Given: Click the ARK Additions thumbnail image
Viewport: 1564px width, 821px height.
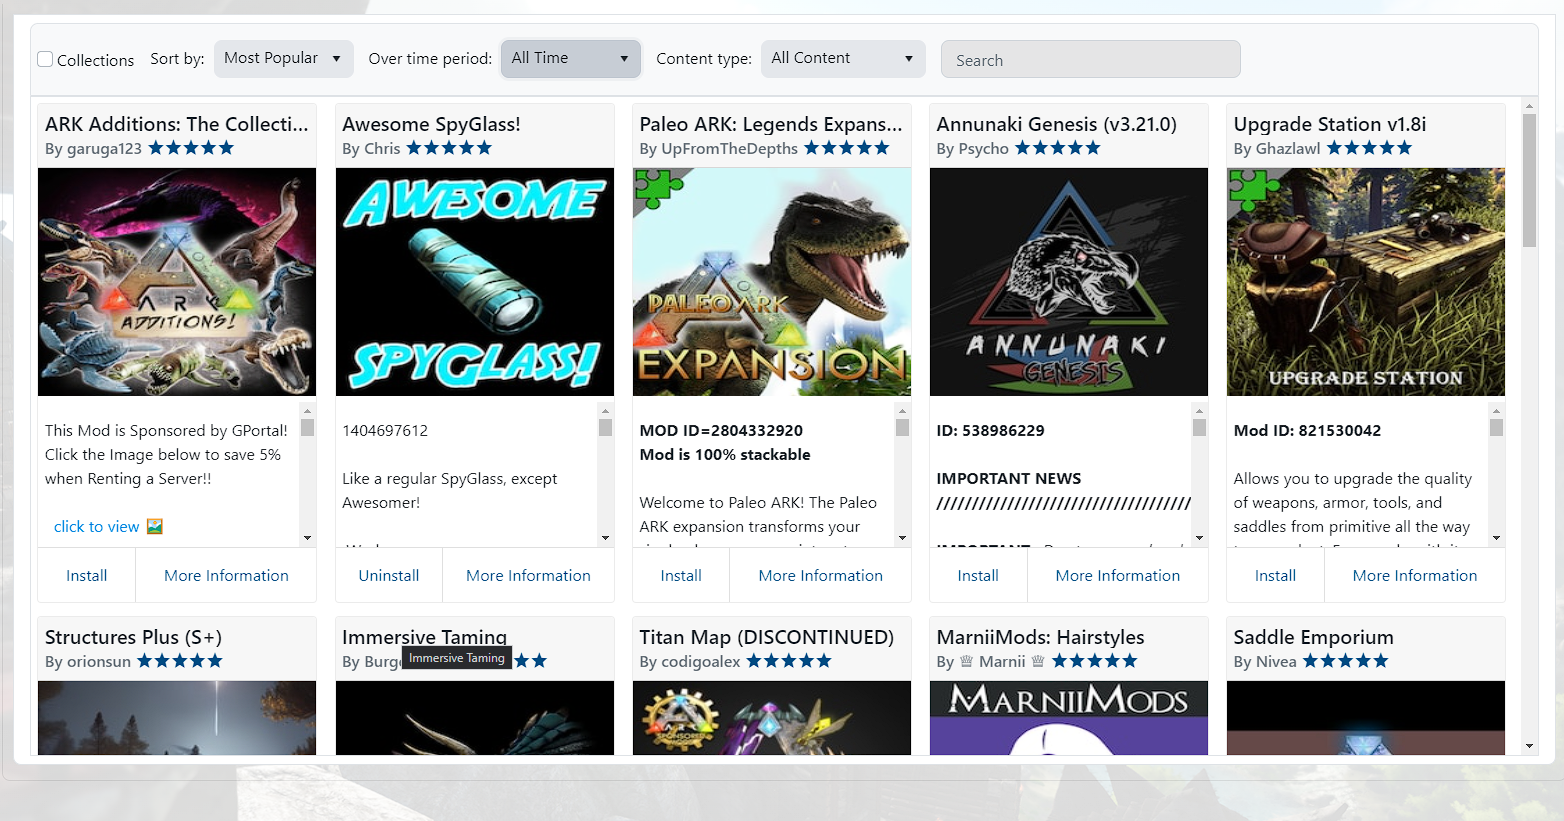Looking at the screenshot, I should click(x=177, y=282).
